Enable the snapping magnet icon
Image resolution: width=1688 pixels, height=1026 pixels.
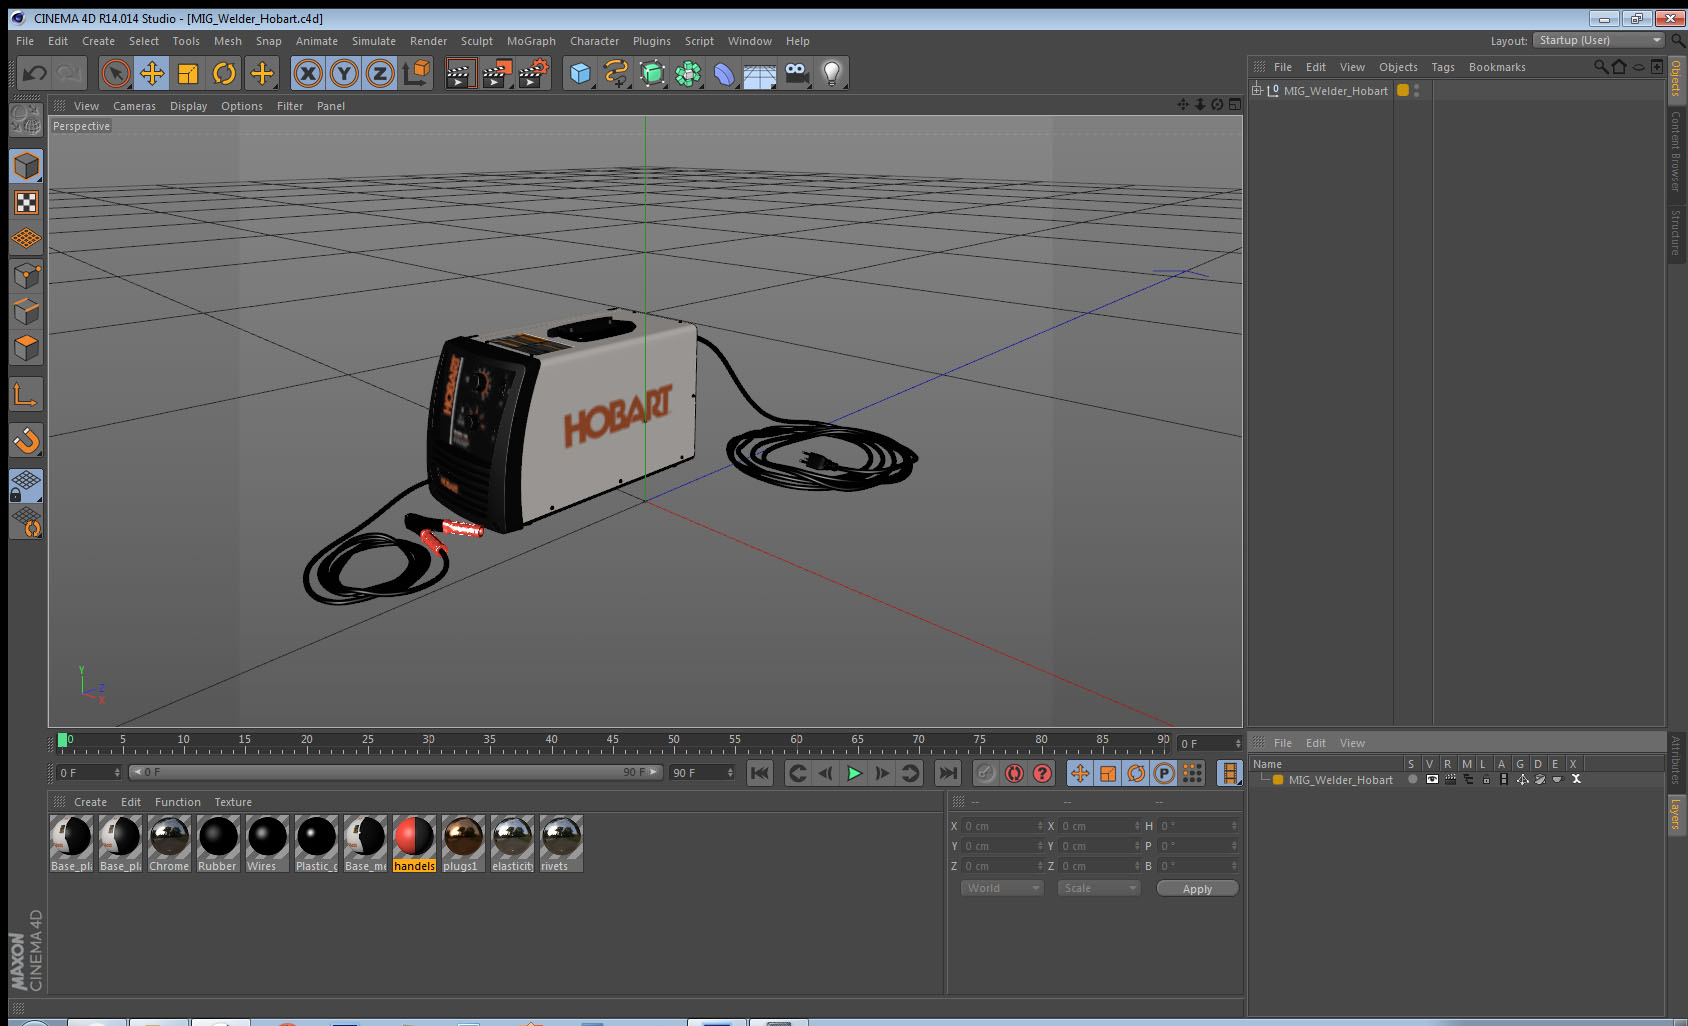[26, 440]
